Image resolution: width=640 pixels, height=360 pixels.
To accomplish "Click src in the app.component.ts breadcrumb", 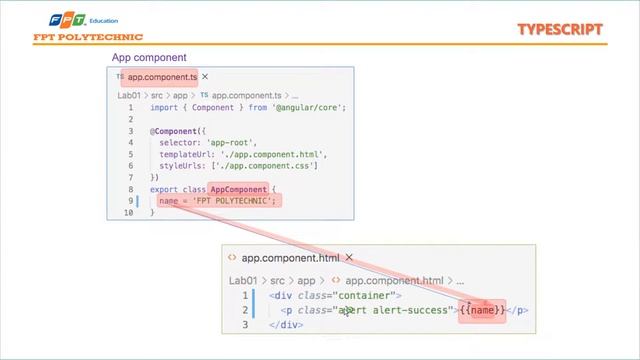I will pyautogui.click(x=157, y=95).
